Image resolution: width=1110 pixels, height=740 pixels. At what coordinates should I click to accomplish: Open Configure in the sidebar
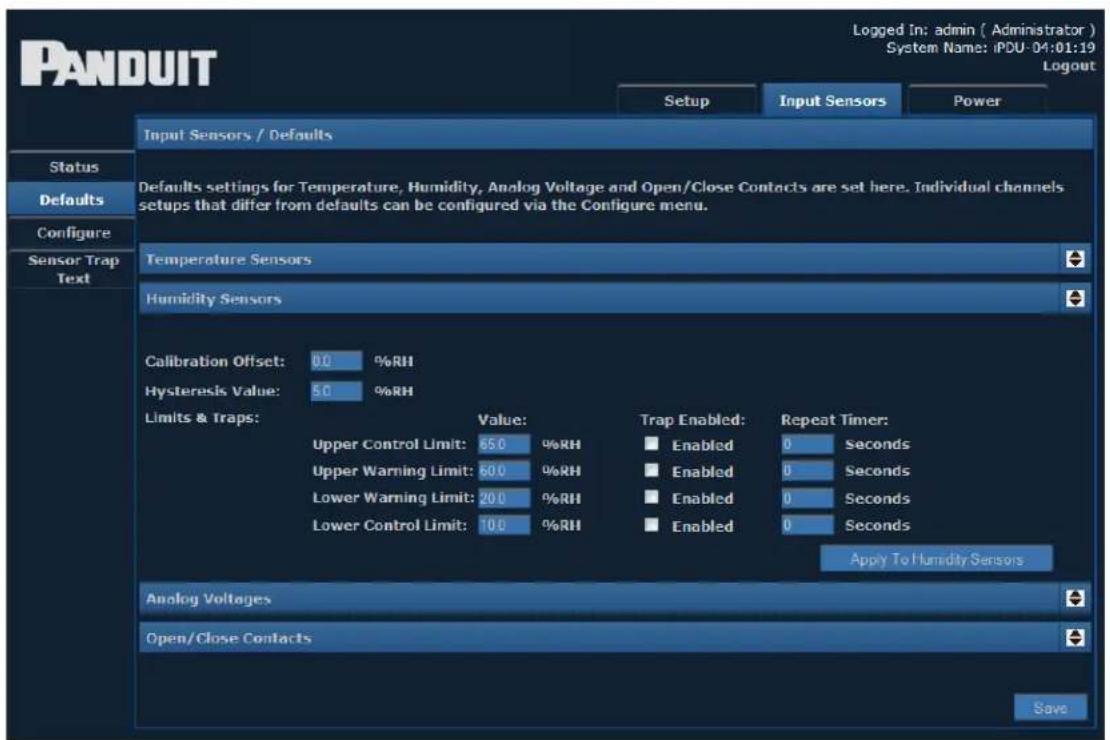(x=72, y=233)
